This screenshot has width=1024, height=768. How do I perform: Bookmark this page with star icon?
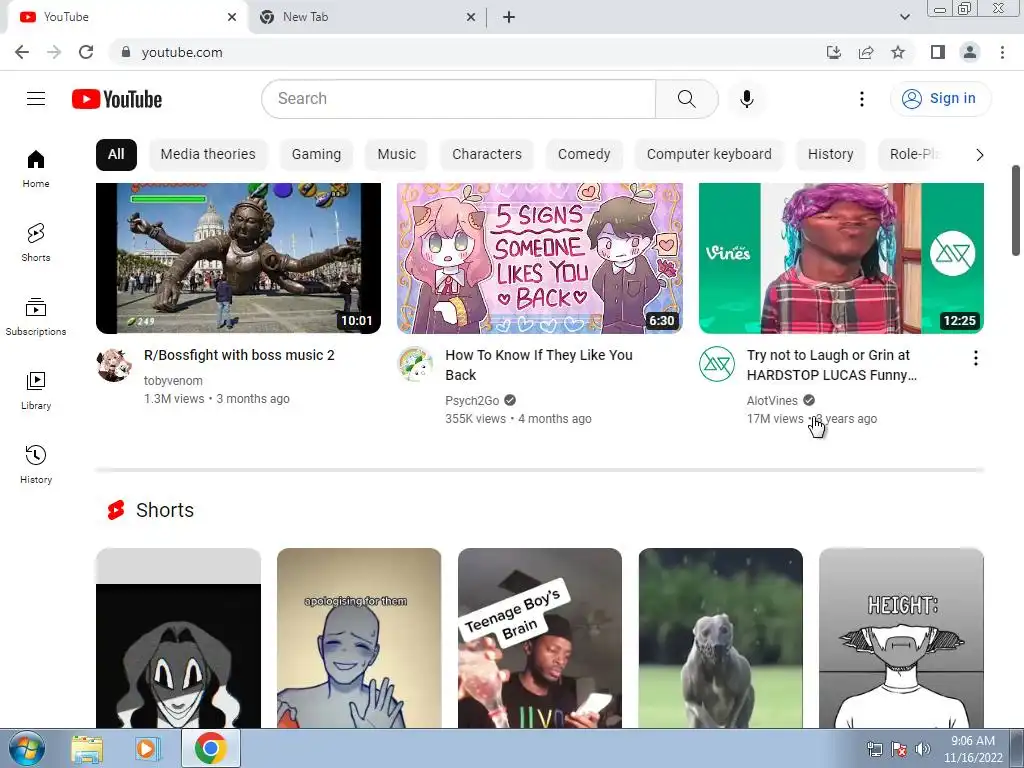click(x=898, y=52)
